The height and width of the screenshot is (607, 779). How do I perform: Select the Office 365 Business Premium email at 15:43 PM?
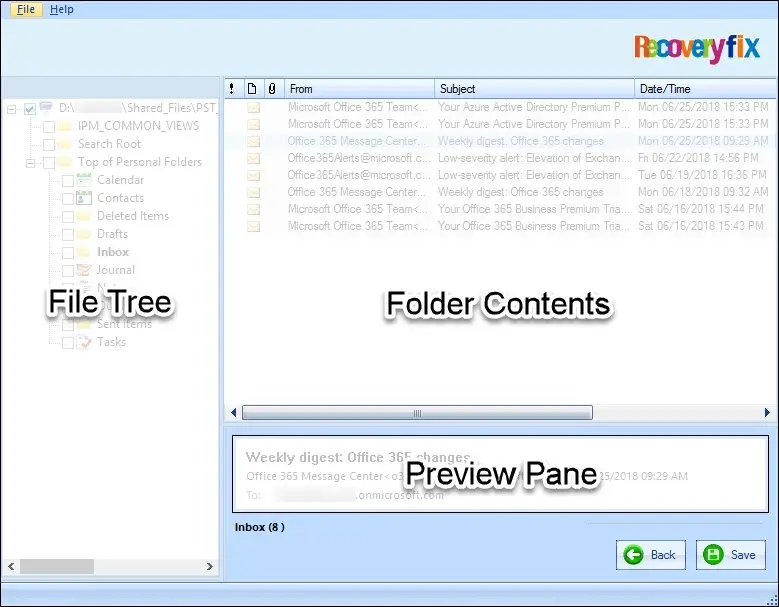point(499,226)
